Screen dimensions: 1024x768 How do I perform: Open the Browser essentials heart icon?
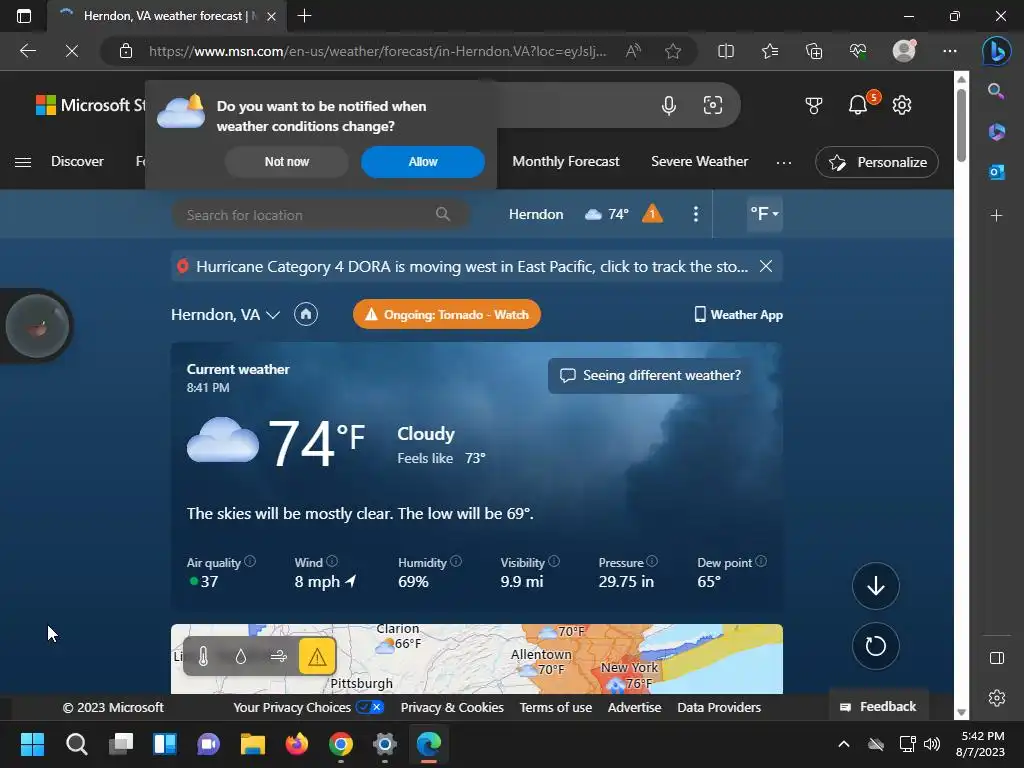[858, 51]
